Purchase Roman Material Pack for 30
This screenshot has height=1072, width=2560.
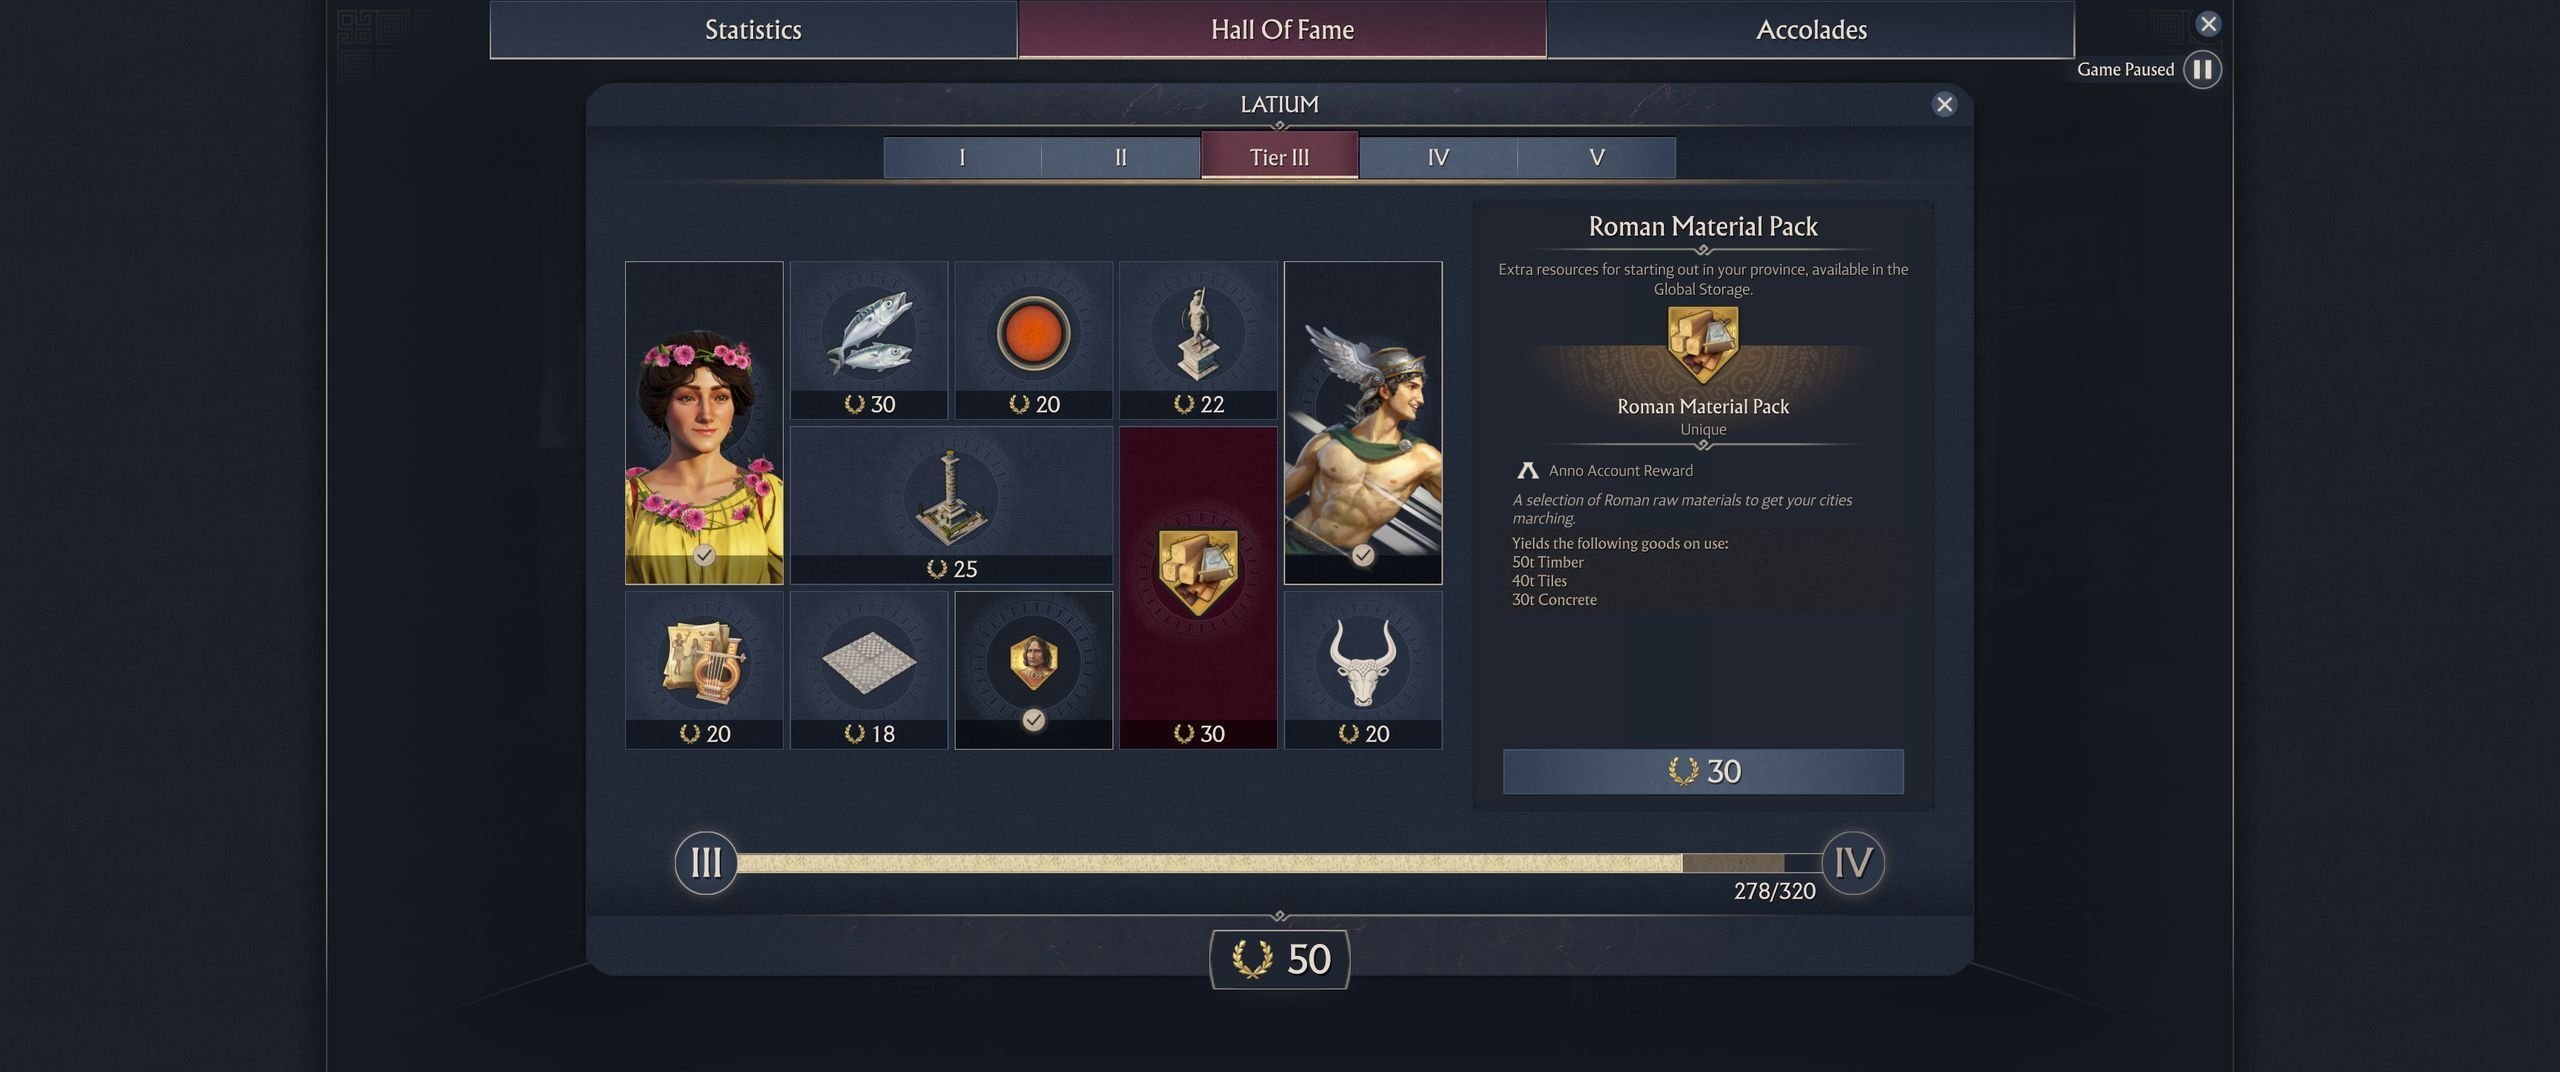1703,771
